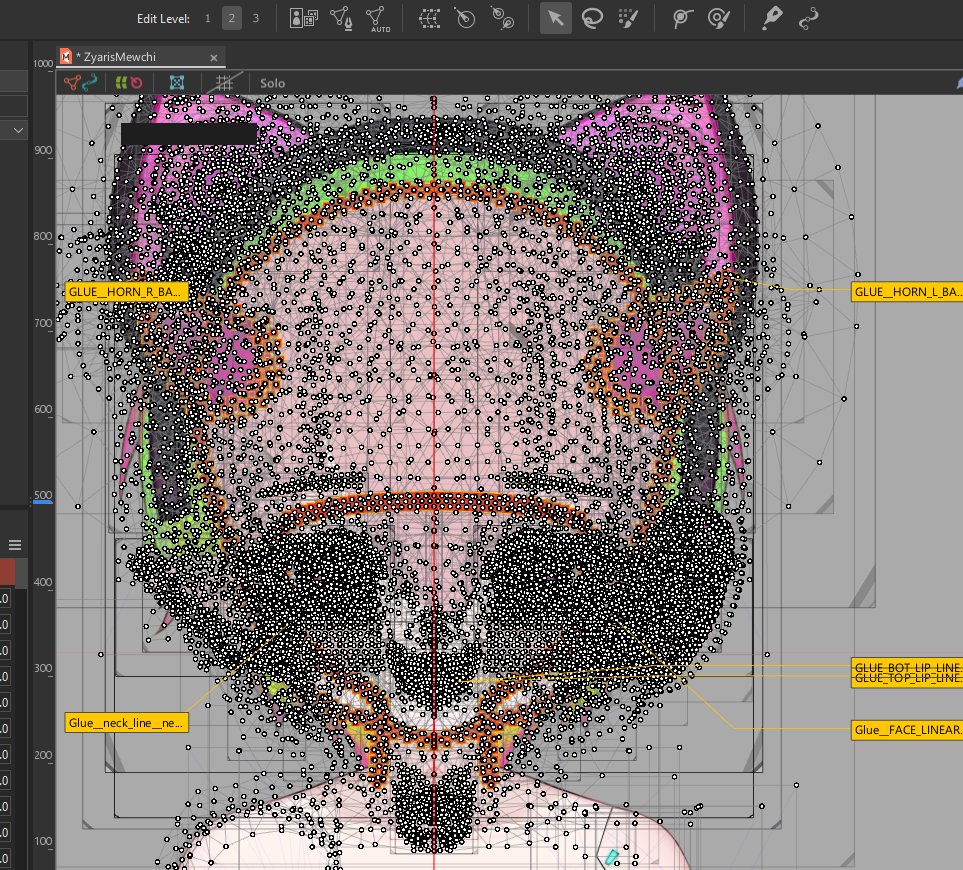Viewport: 963px width, 870px height.
Task: Open the texture atlas editor icon
Action: coord(303,18)
